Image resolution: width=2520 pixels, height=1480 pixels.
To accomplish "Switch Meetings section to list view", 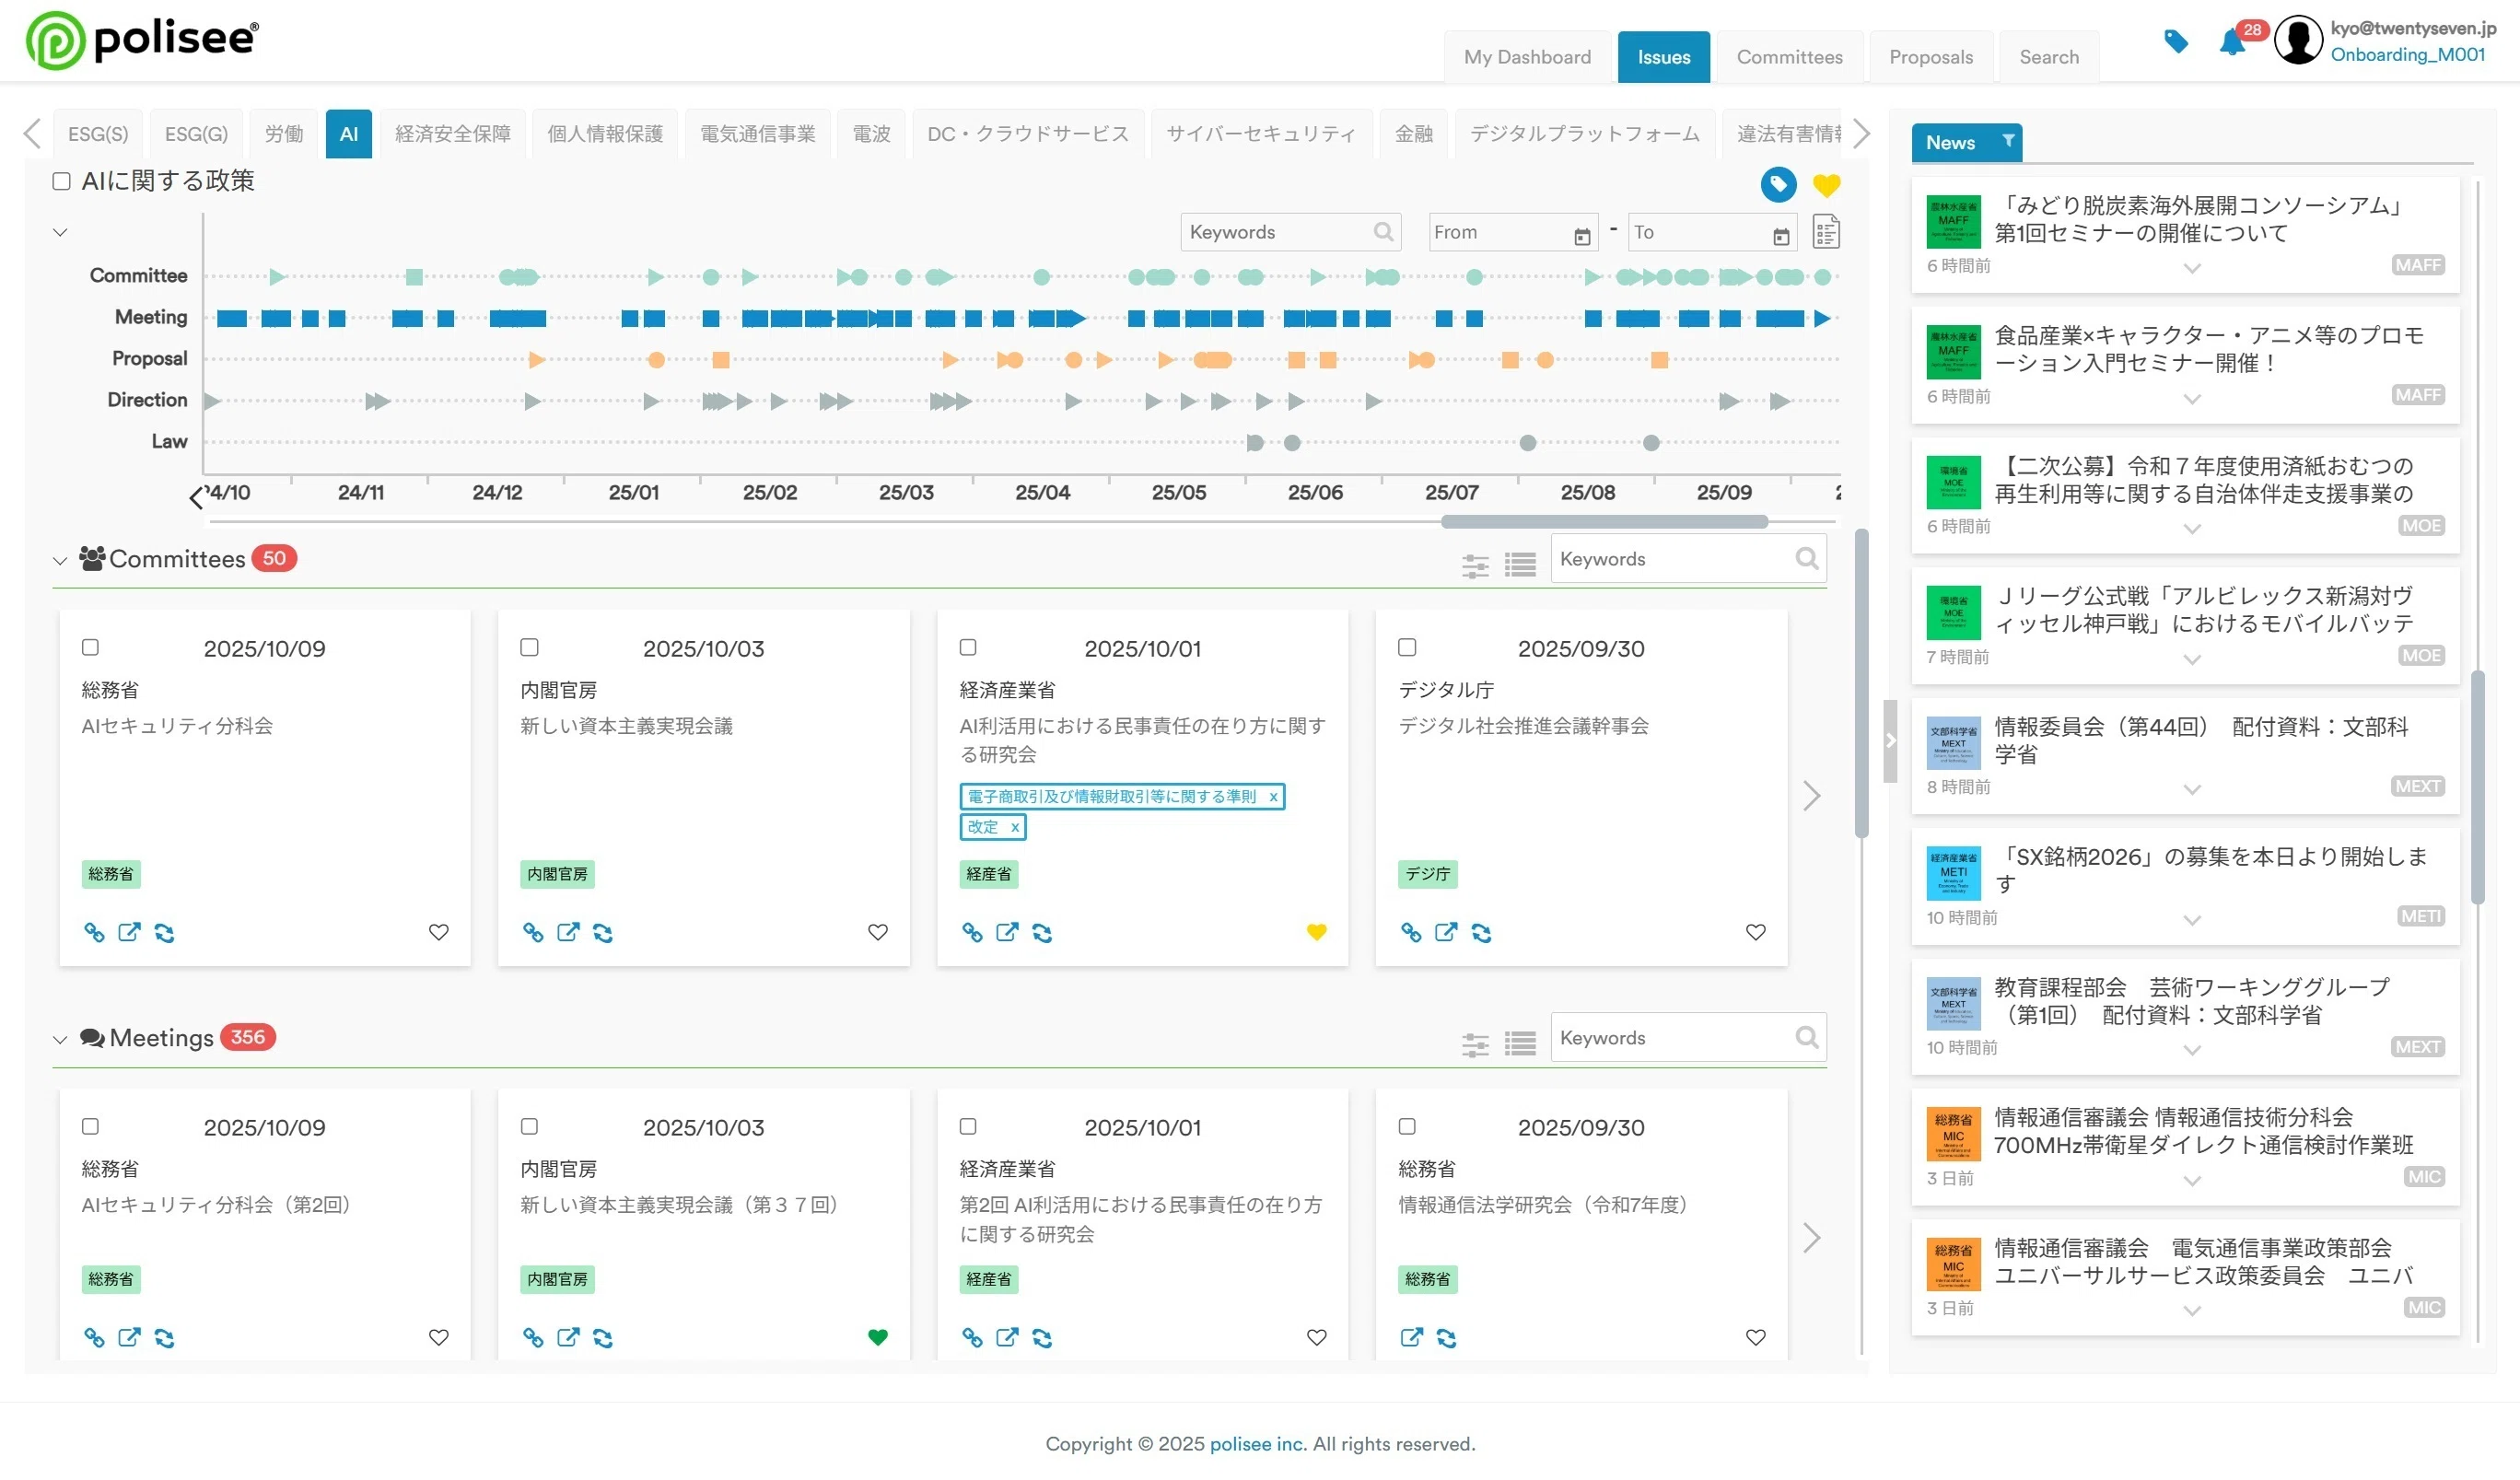I will 1519,1044.
